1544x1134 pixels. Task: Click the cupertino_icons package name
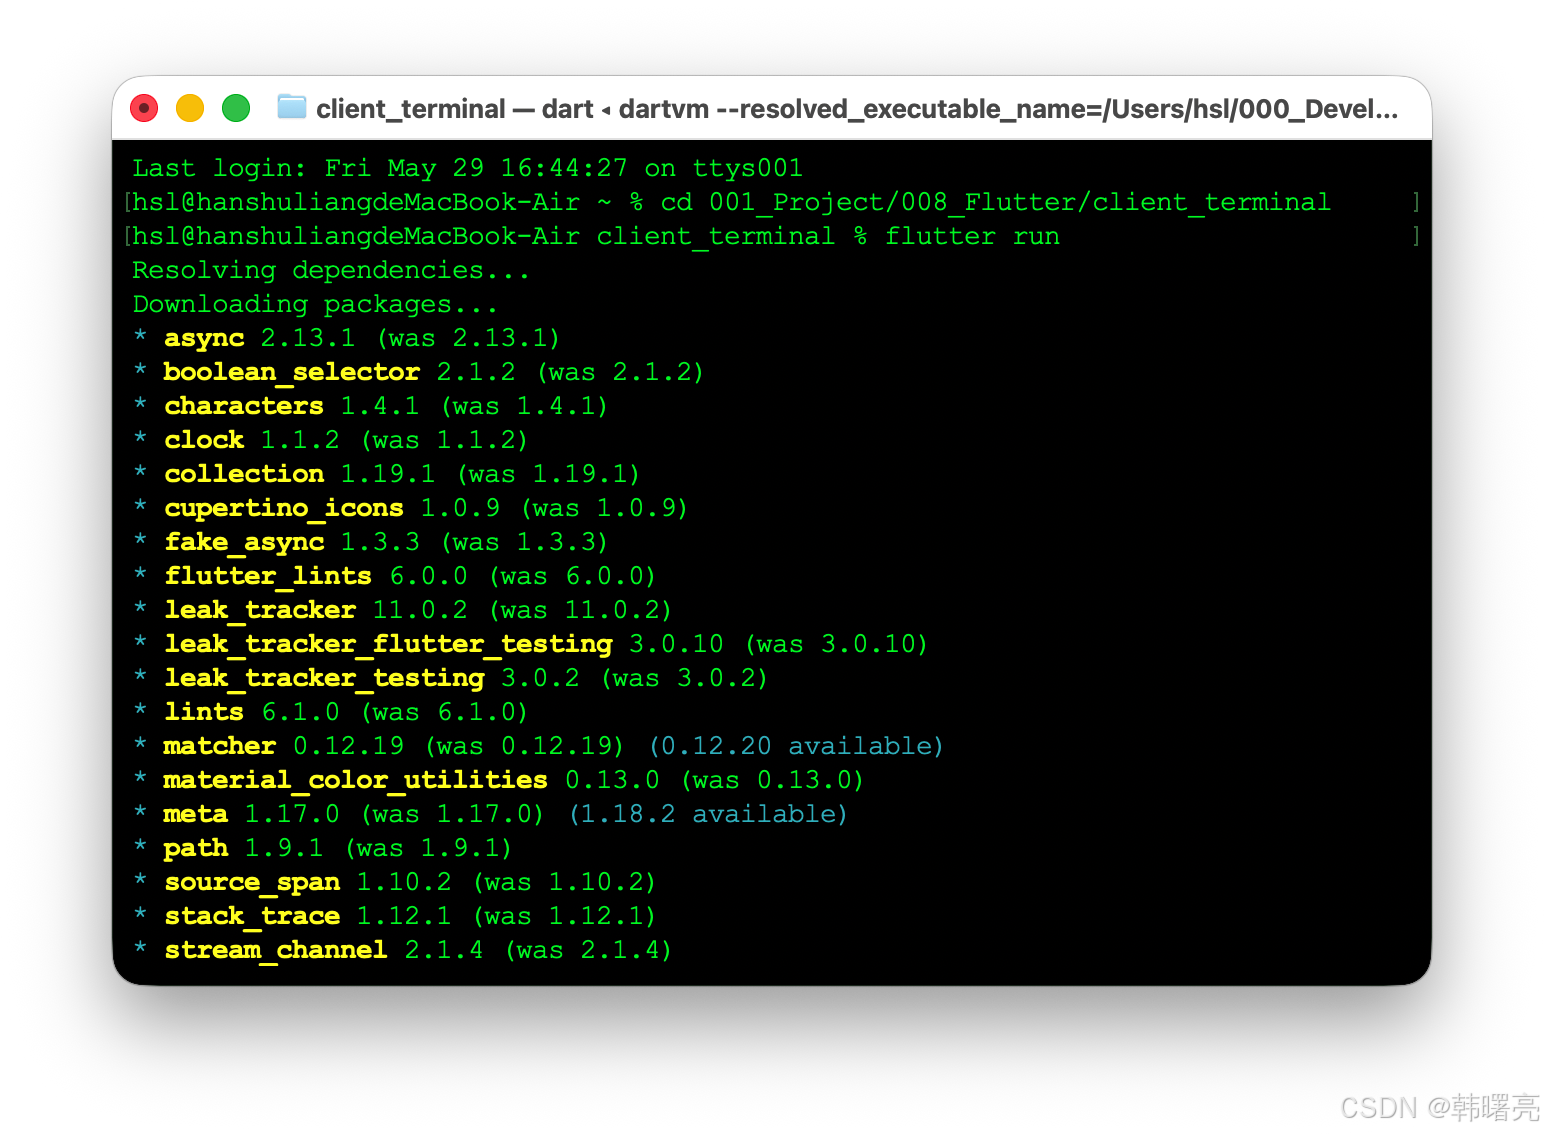[x=284, y=508]
